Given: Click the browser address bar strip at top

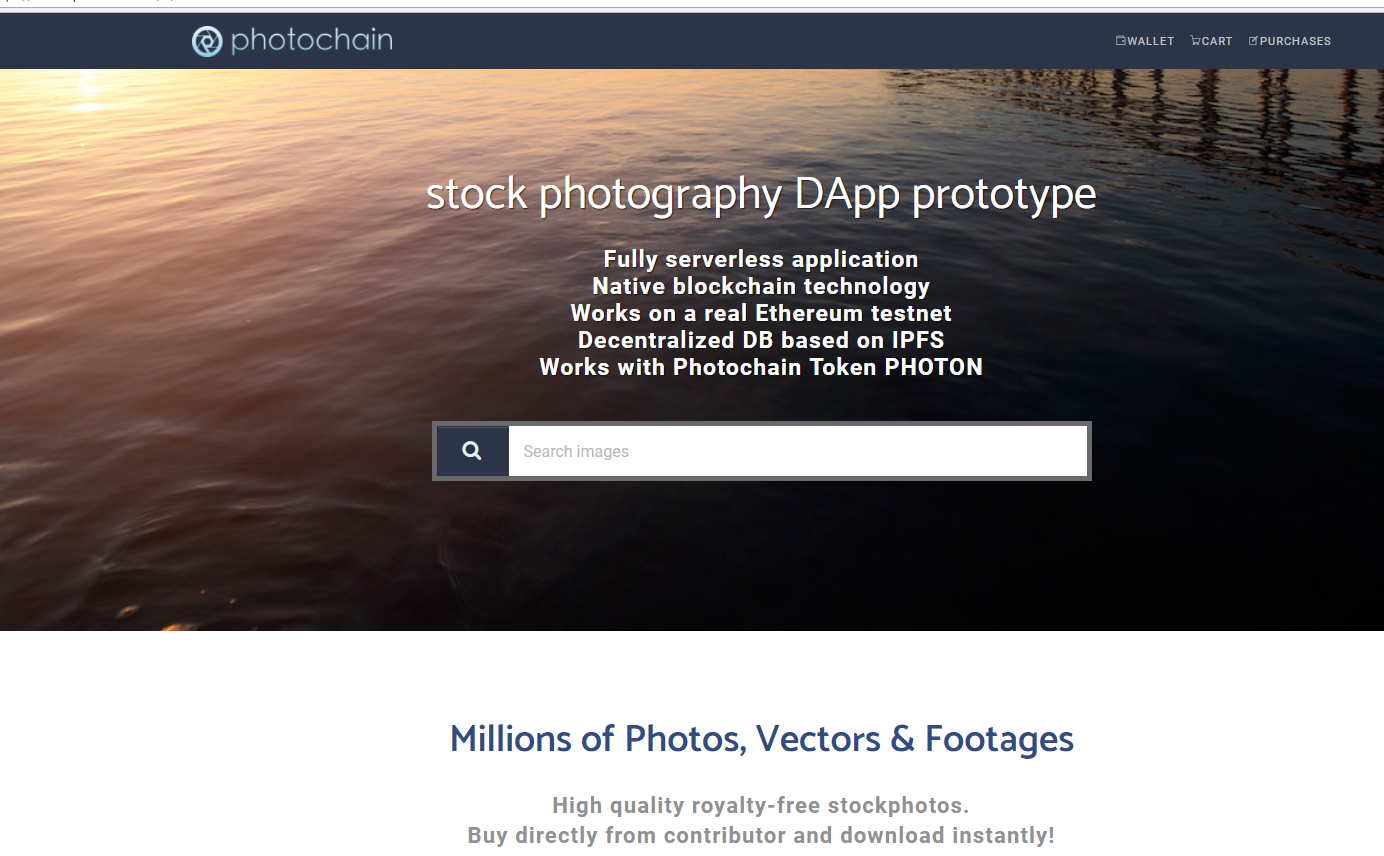Looking at the screenshot, I should coord(692,3).
